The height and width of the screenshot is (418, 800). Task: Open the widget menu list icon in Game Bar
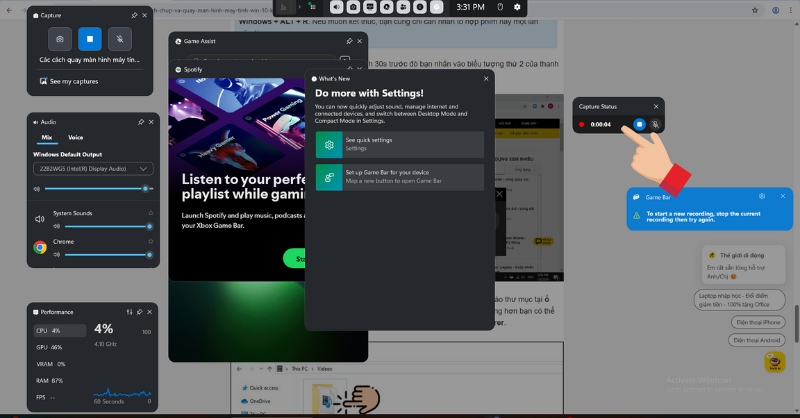pyautogui.click(x=313, y=7)
